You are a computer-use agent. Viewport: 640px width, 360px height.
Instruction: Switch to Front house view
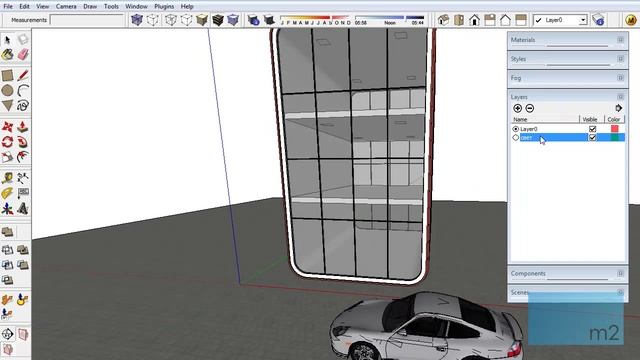click(x=474, y=20)
